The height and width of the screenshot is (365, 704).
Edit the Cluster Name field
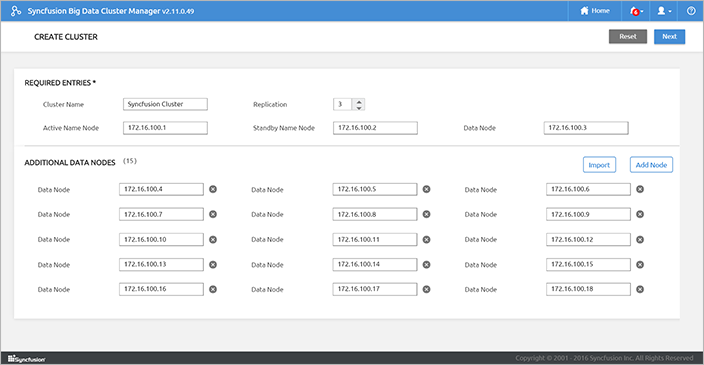tap(165, 104)
